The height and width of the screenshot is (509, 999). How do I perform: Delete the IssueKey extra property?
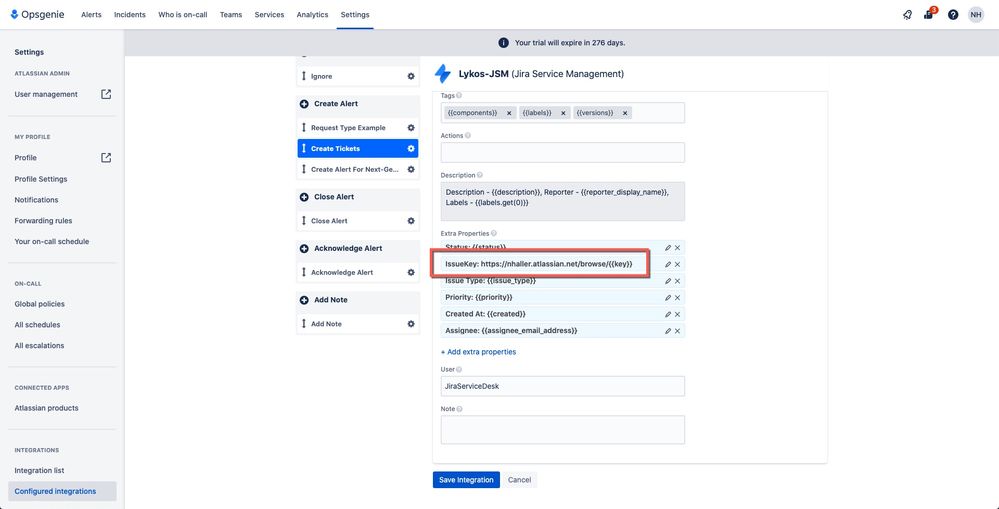click(x=677, y=264)
